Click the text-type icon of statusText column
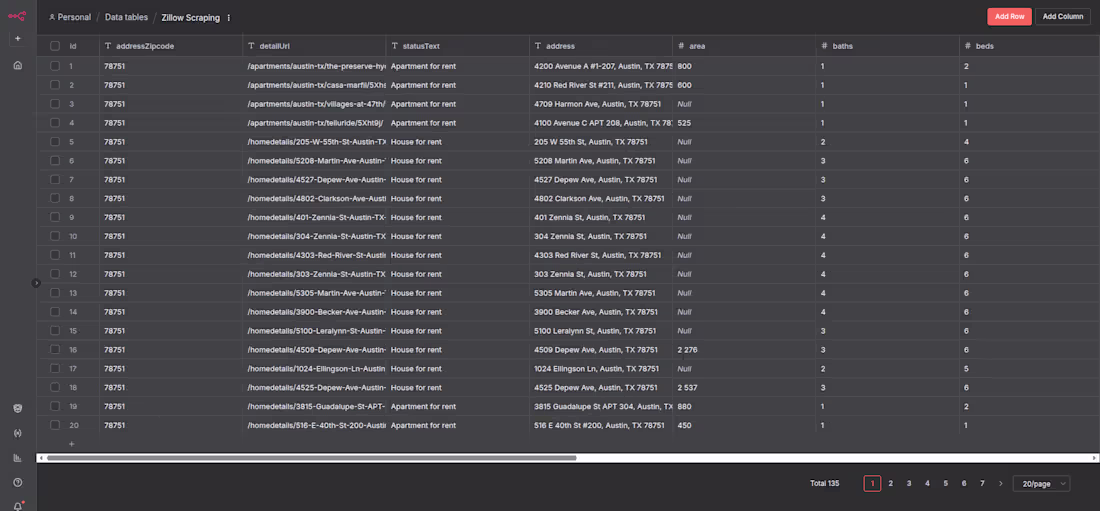The width and height of the screenshot is (1100, 511). [x=394, y=46]
